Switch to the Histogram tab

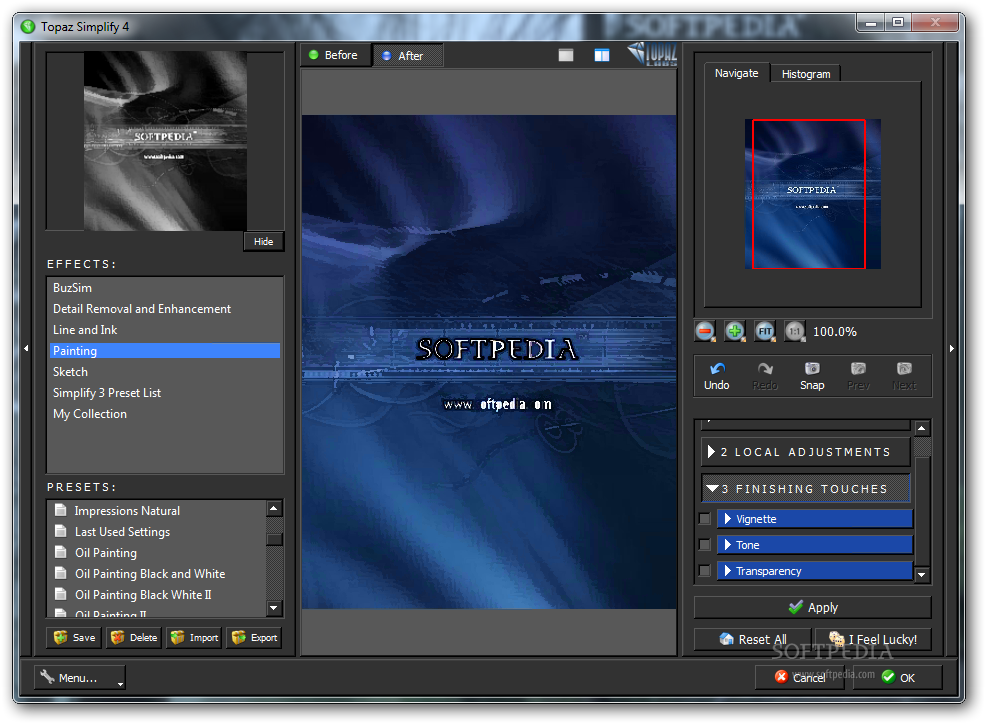[806, 74]
